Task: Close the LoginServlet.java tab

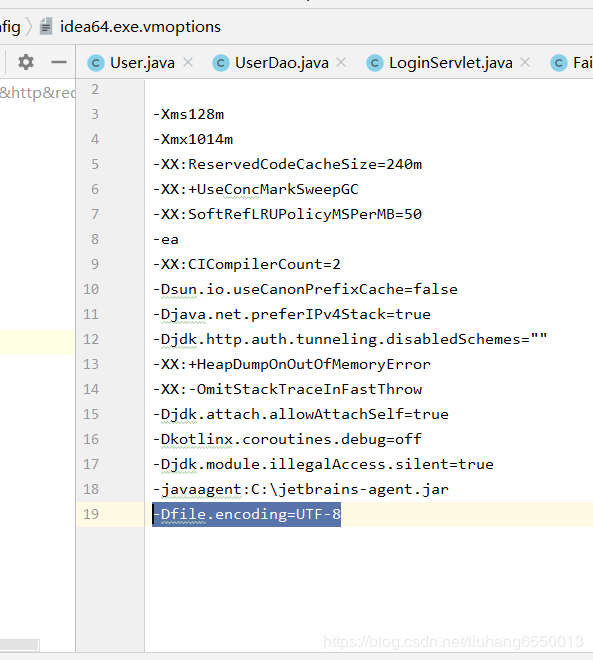Action: pyautogui.click(x=525, y=62)
